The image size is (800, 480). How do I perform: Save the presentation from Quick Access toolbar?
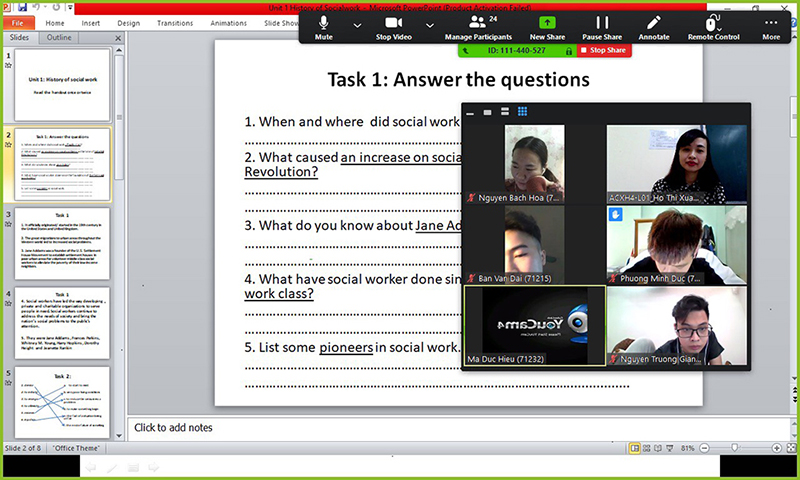[23, 7]
